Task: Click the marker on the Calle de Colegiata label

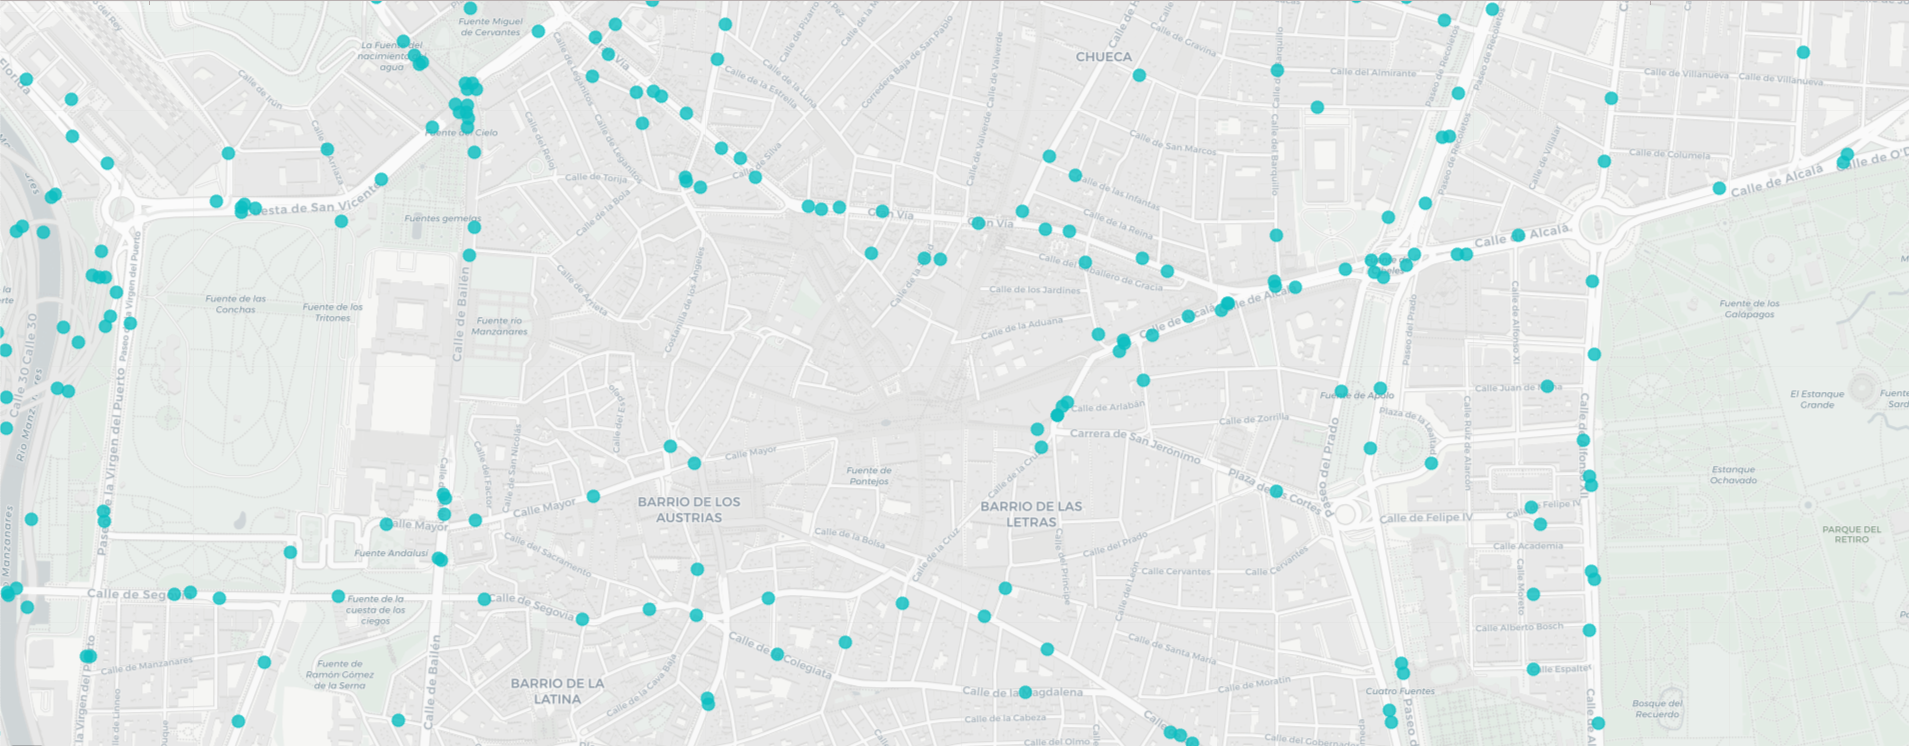Action: (777, 654)
